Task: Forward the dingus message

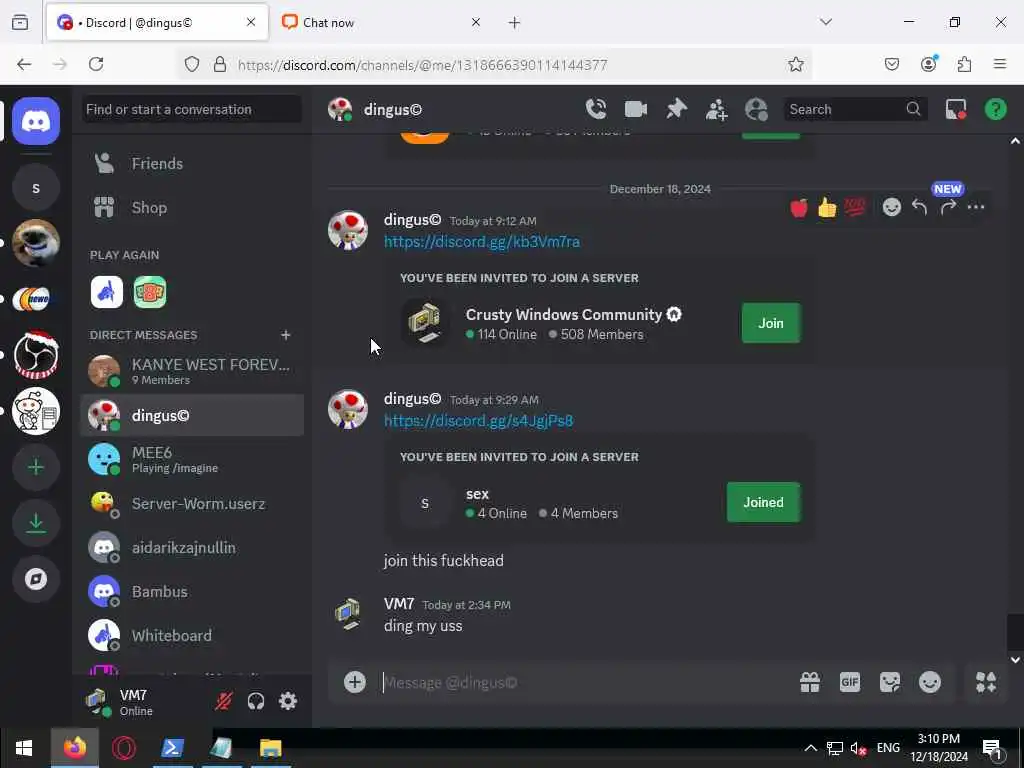Action: [948, 208]
